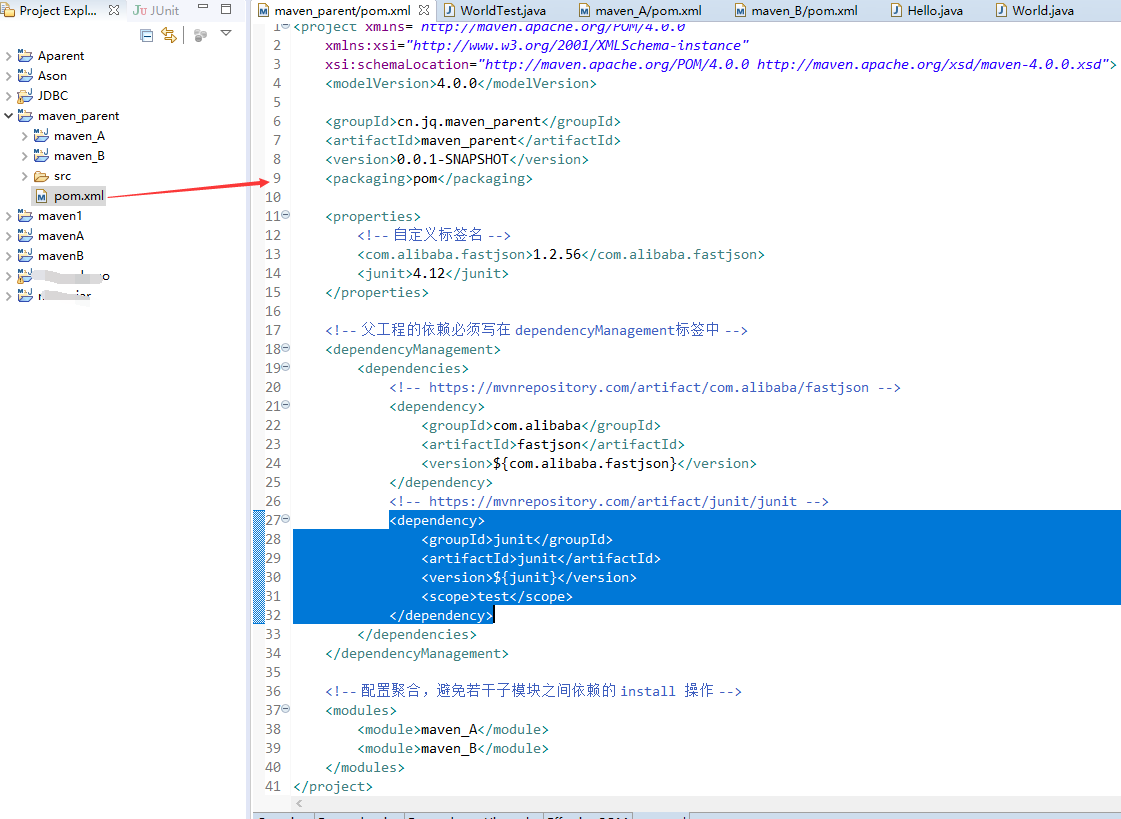
Task: Click the 1.2.56 fastjson version value
Action: 557,254
